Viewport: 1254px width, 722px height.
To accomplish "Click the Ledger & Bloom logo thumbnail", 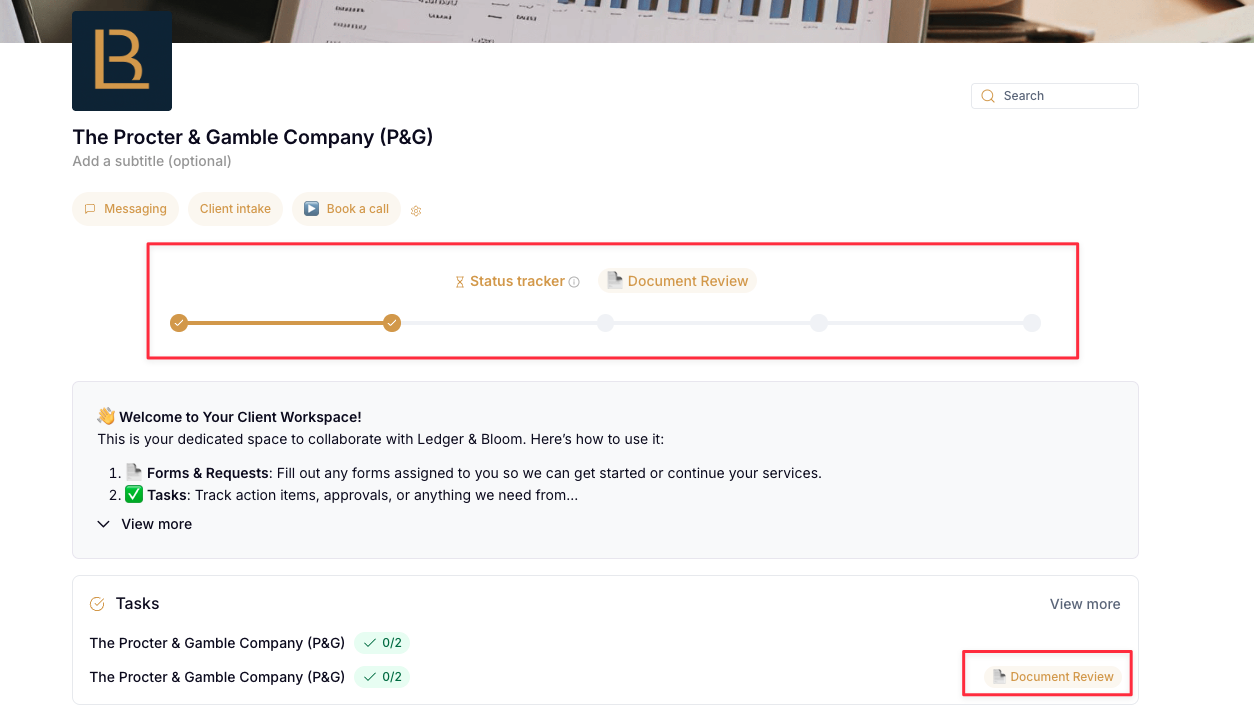I will [122, 61].
